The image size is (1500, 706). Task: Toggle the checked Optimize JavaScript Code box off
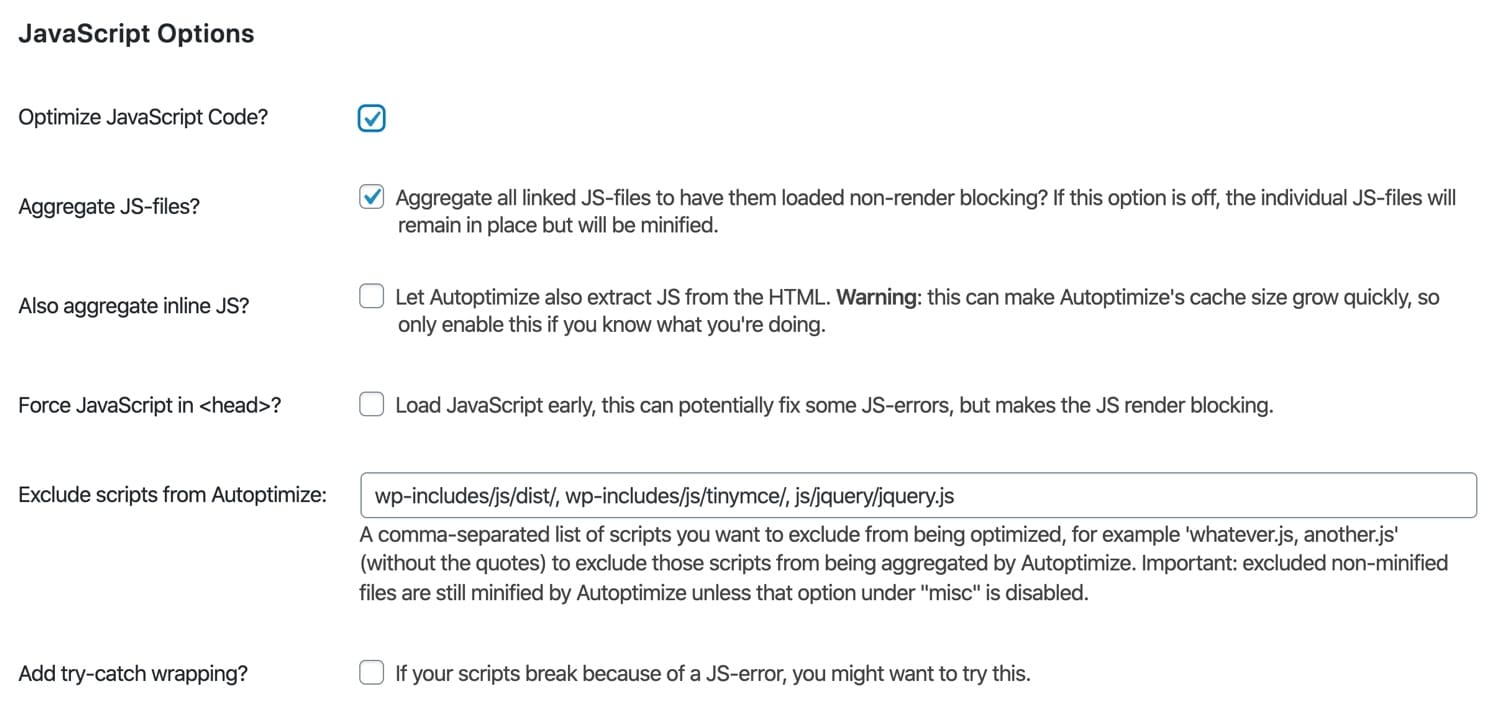[371, 117]
